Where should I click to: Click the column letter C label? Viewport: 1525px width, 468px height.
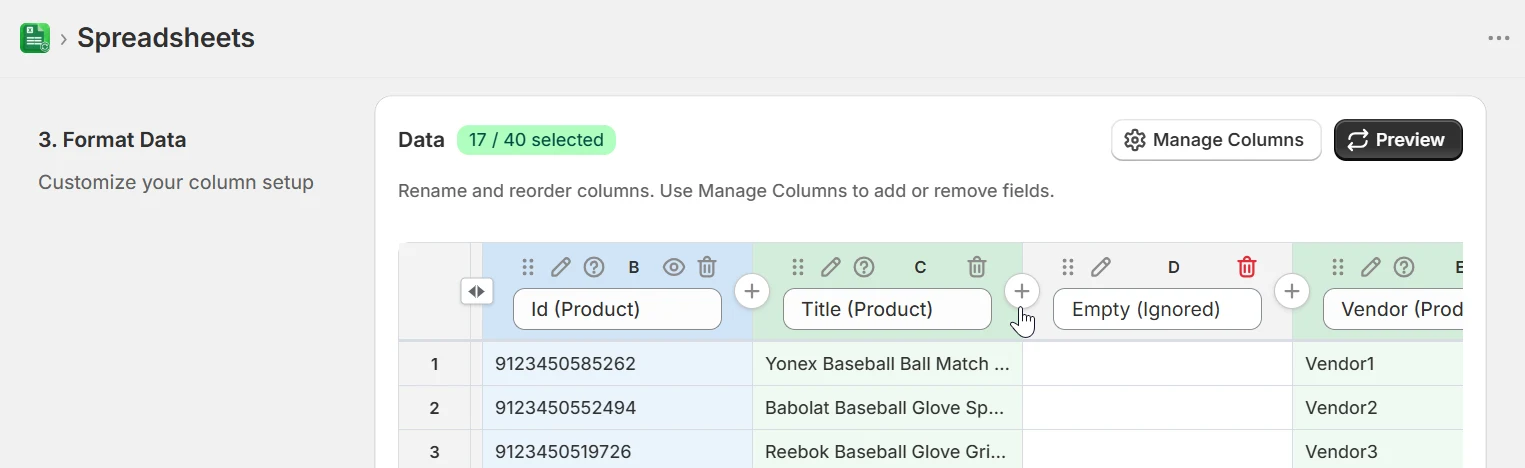[x=921, y=267]
